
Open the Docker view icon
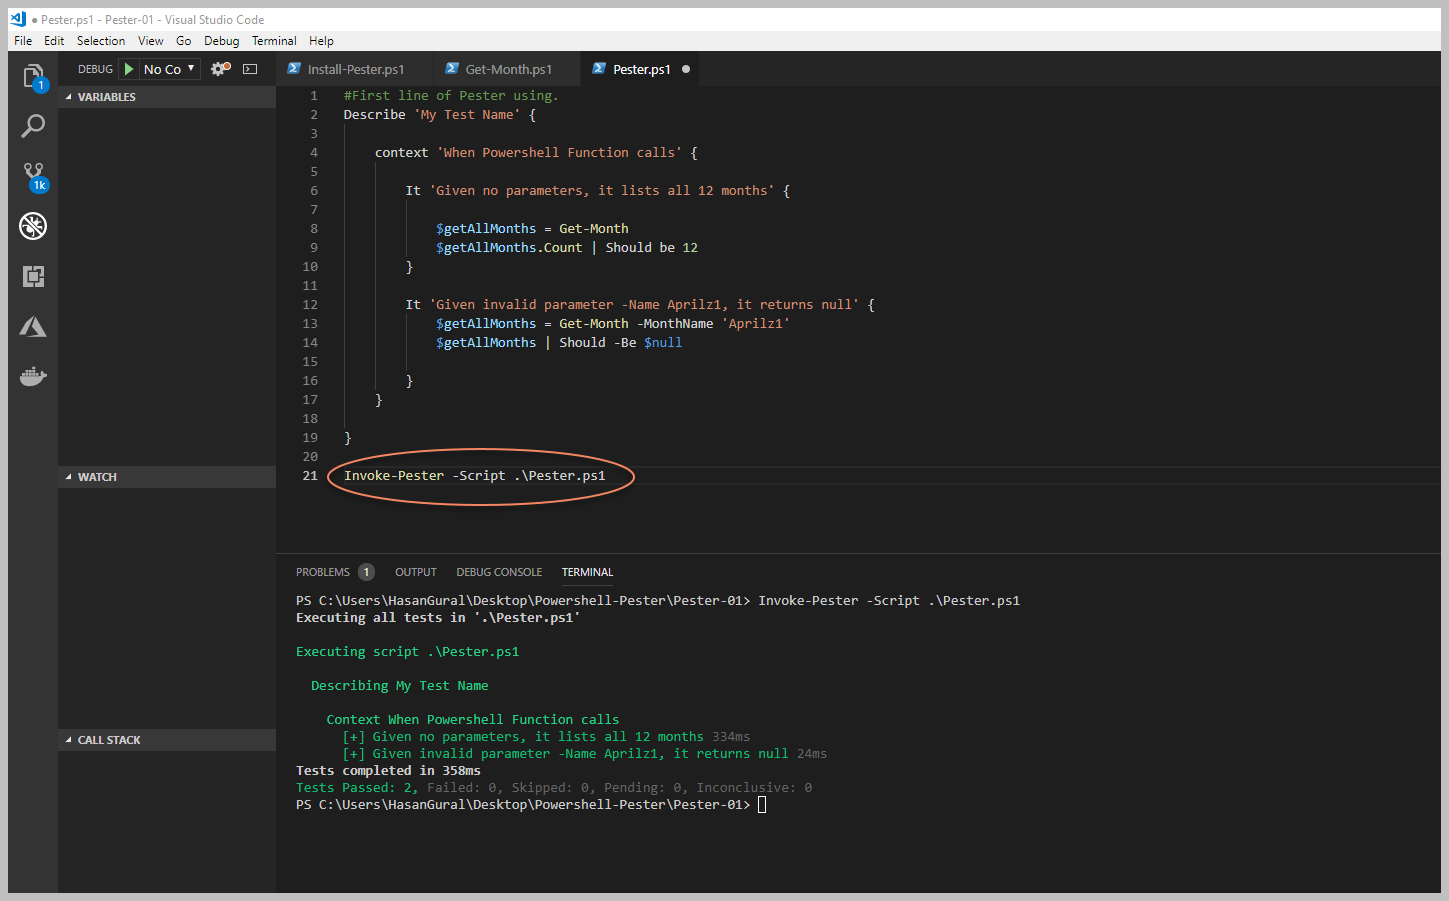pos(33,376)
